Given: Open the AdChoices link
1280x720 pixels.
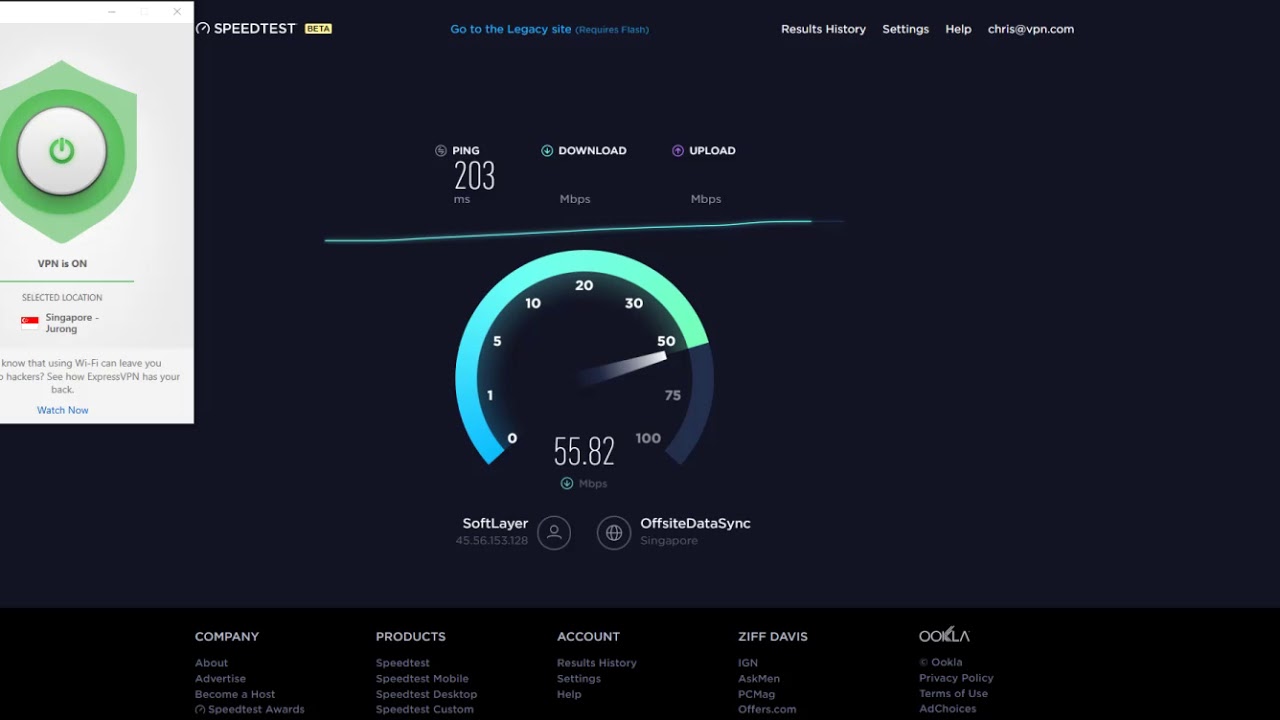Looking at the screenshot, I should click(x=947, y=708).
